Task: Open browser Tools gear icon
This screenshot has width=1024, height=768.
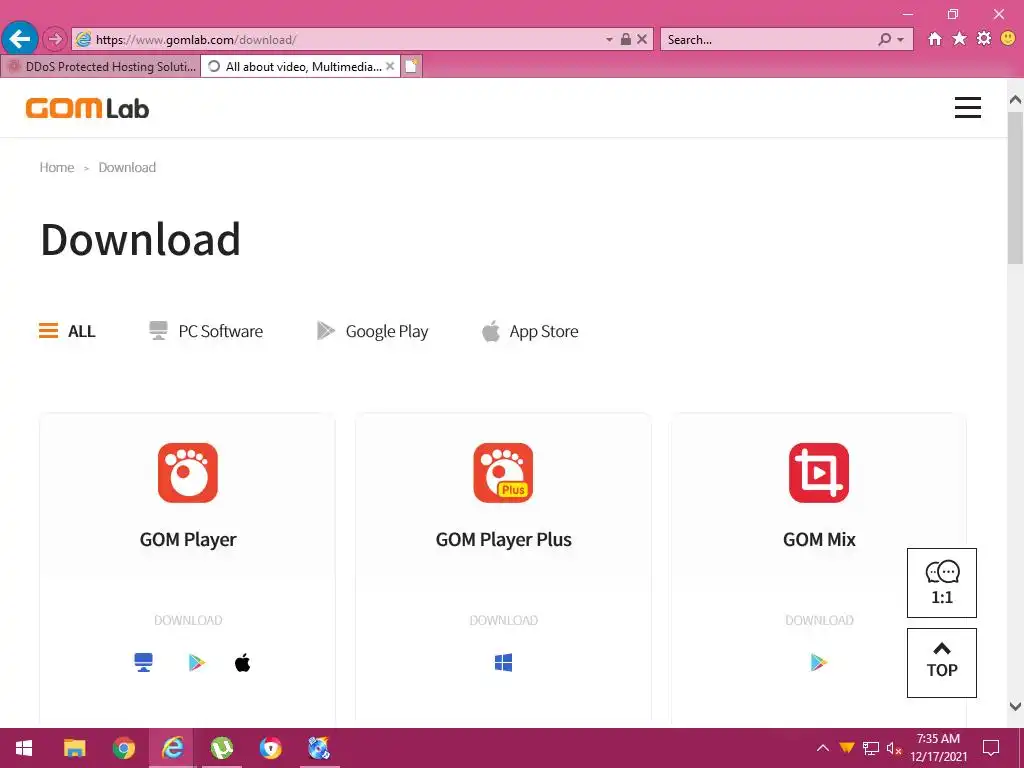Action: (x=984, y=39)
